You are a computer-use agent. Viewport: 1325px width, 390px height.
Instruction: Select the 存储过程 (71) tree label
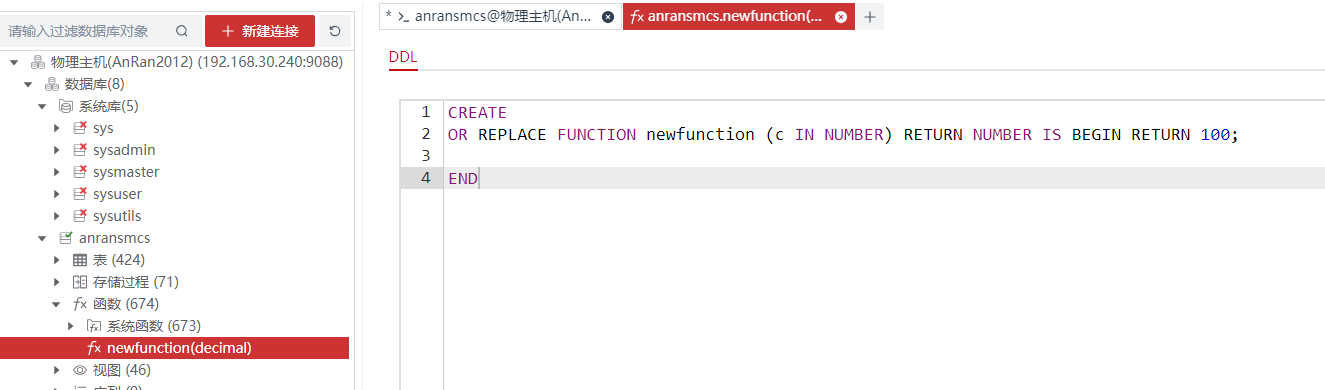pos(136,282)
